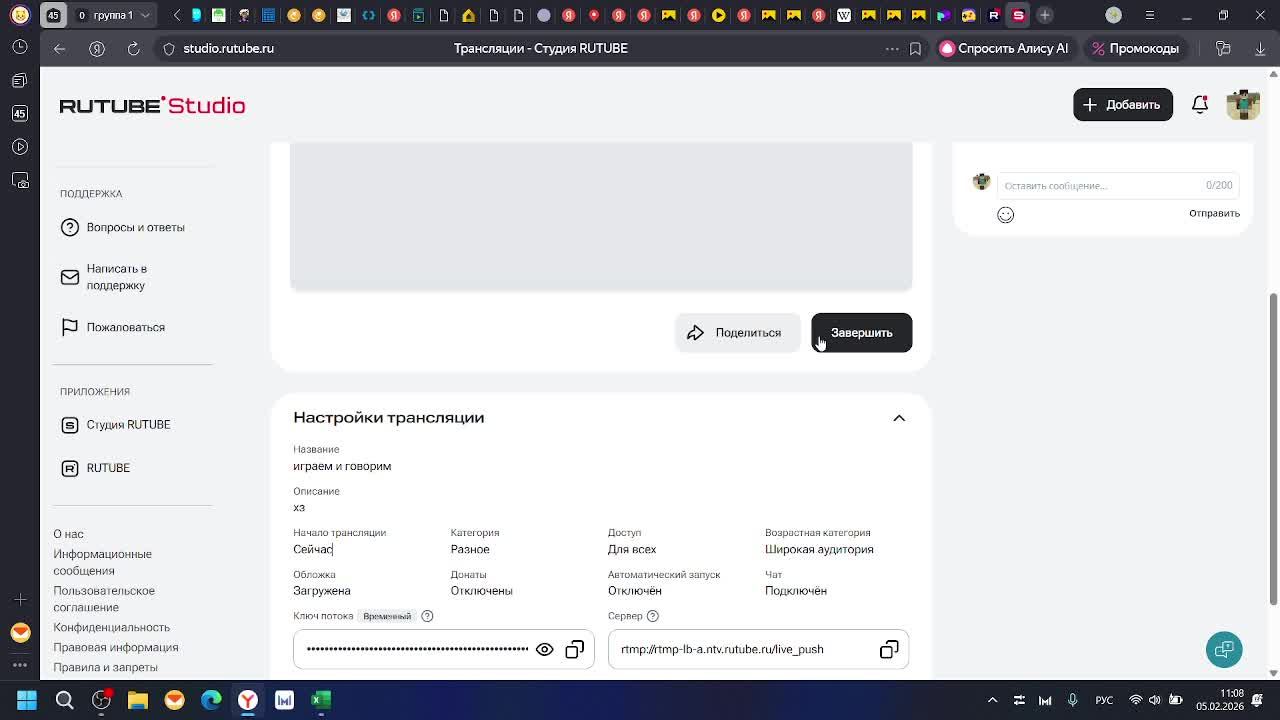Open Правовая информация link
1280x720 pixels.
coord(115,647)
